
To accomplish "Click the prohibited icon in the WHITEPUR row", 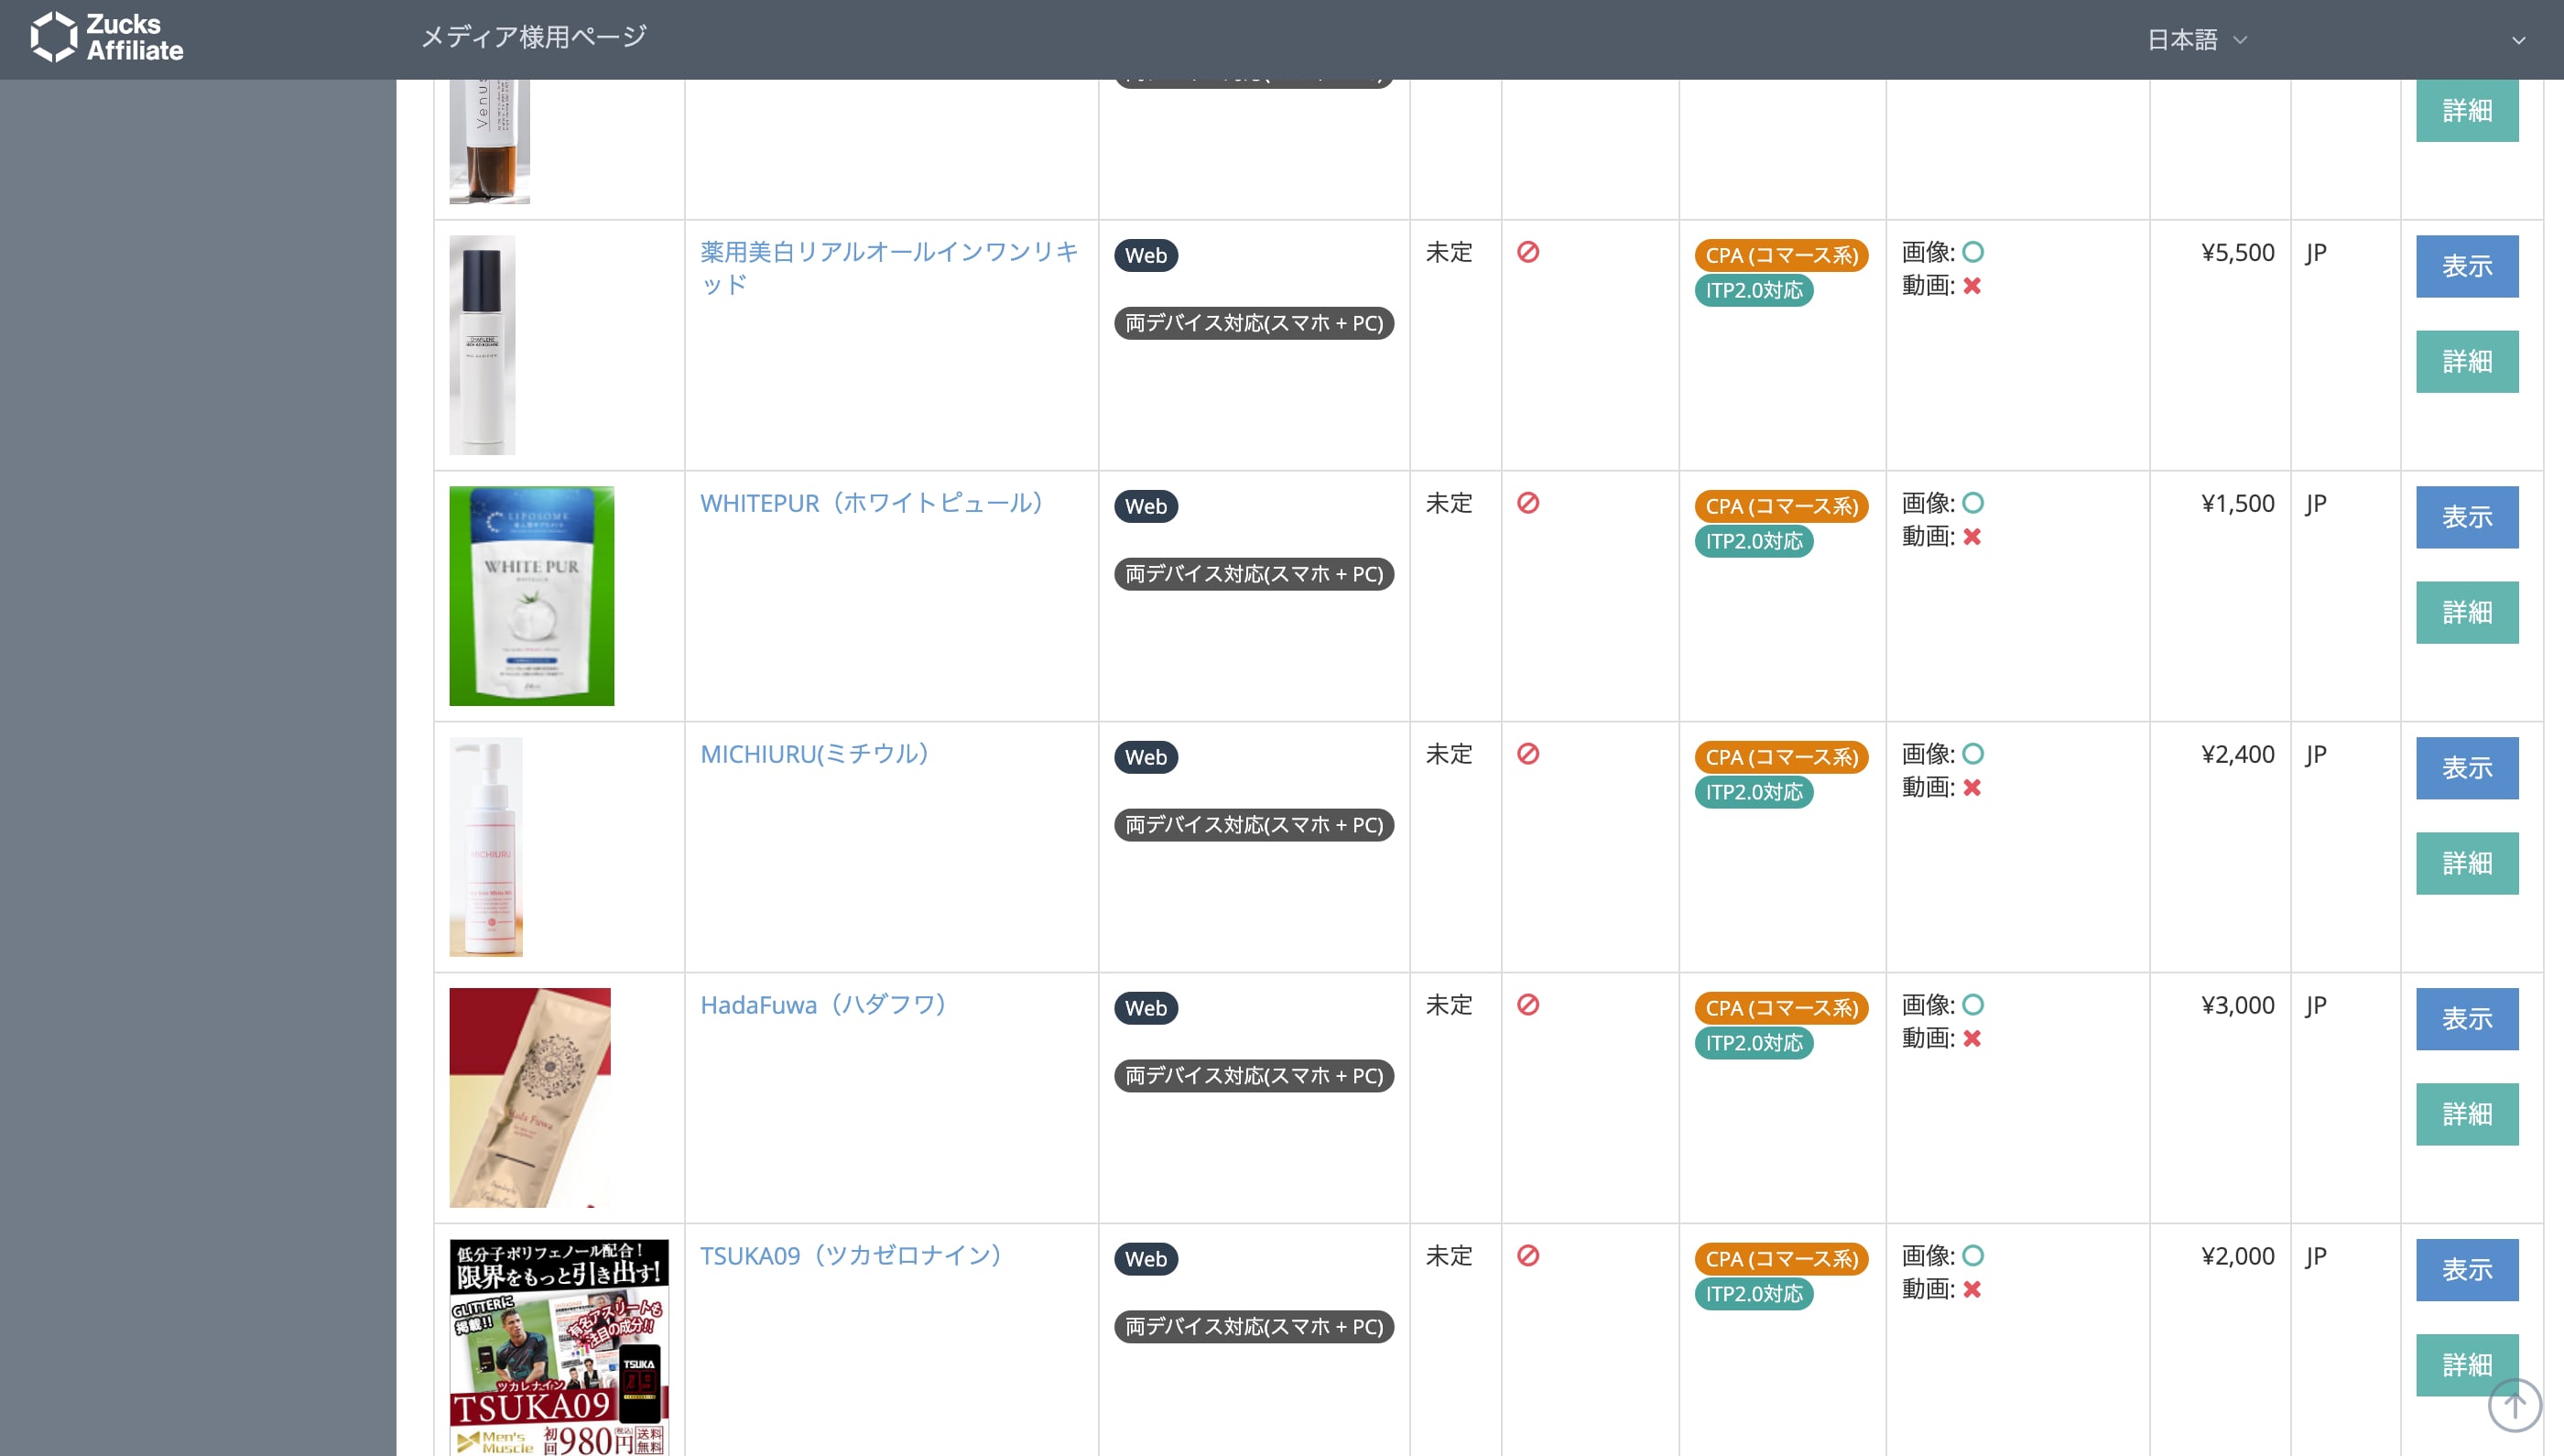I will point(1528,503).
